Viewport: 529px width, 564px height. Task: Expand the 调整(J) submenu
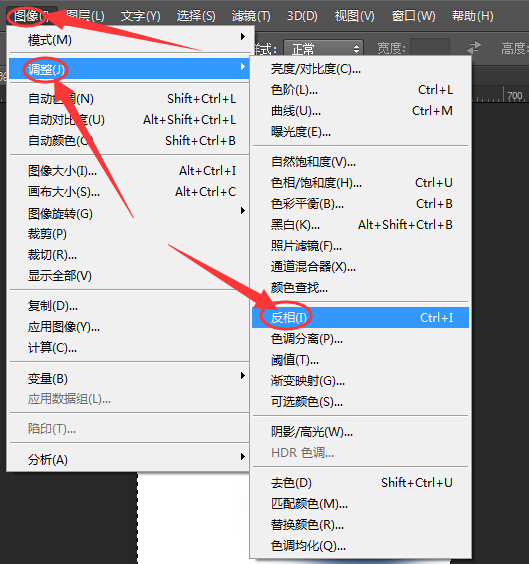[x=129, y=69]
